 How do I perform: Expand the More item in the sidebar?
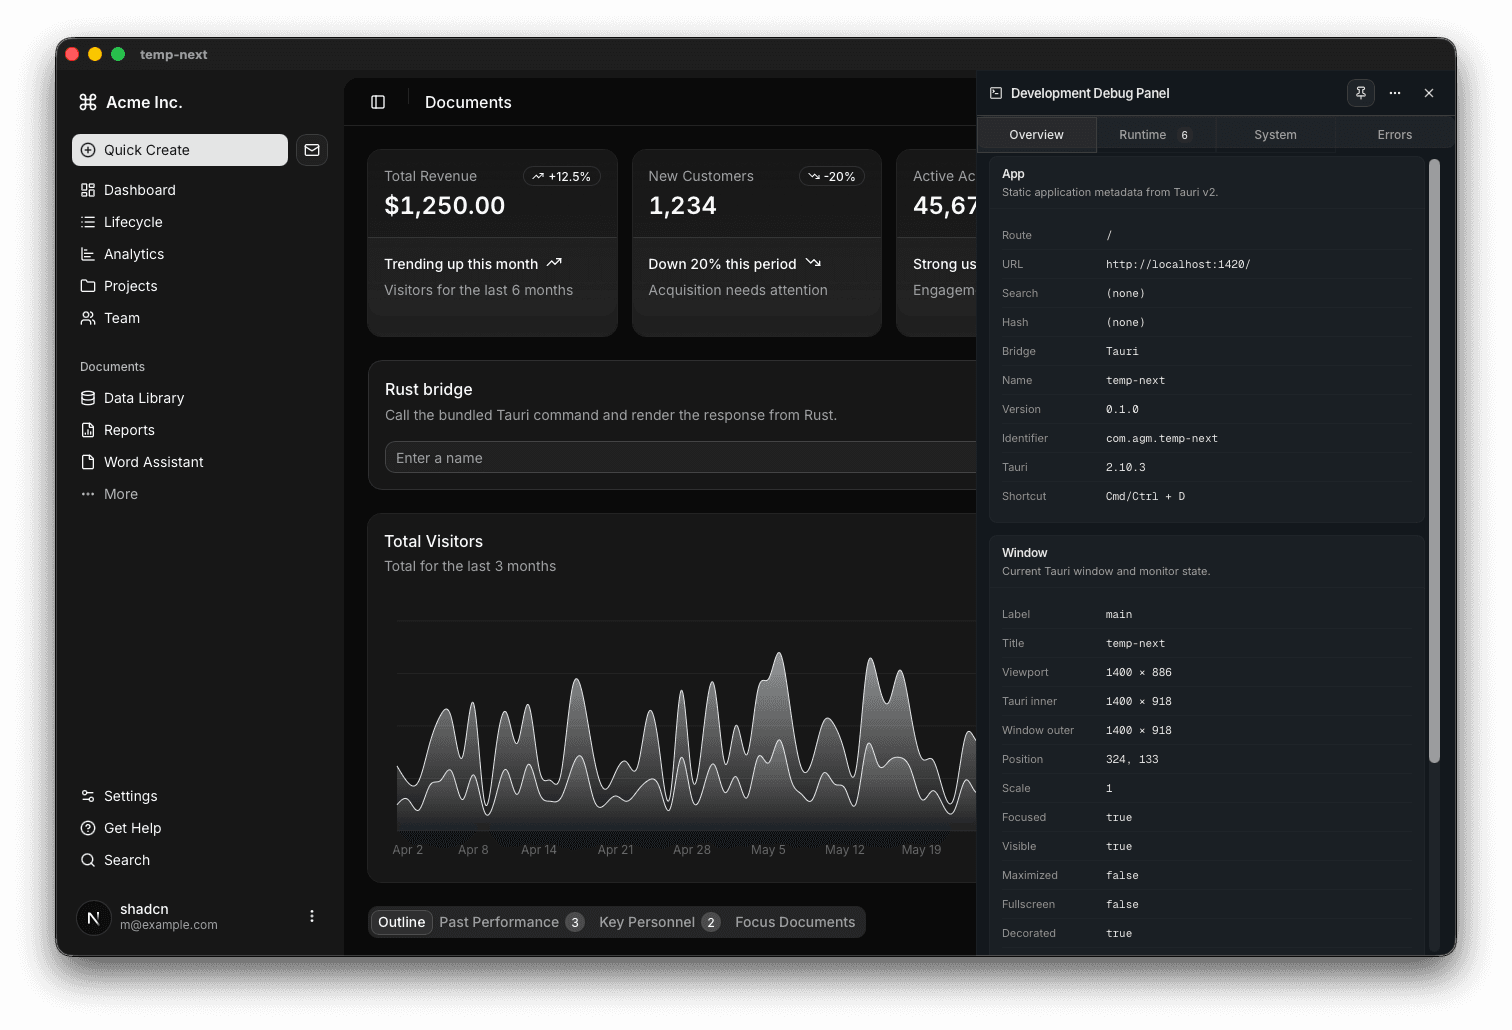click(x=120, y=494)
